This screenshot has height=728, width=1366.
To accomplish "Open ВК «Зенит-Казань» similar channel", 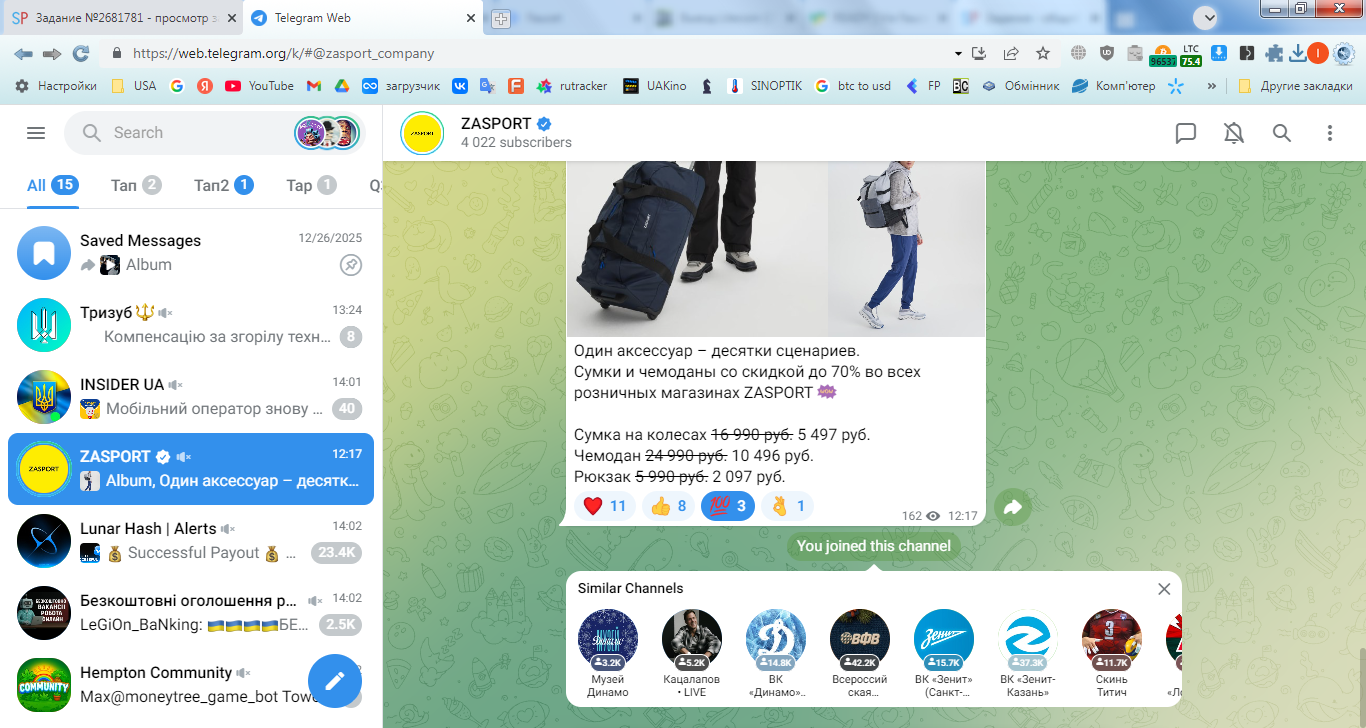I will tap(1028, 652).
